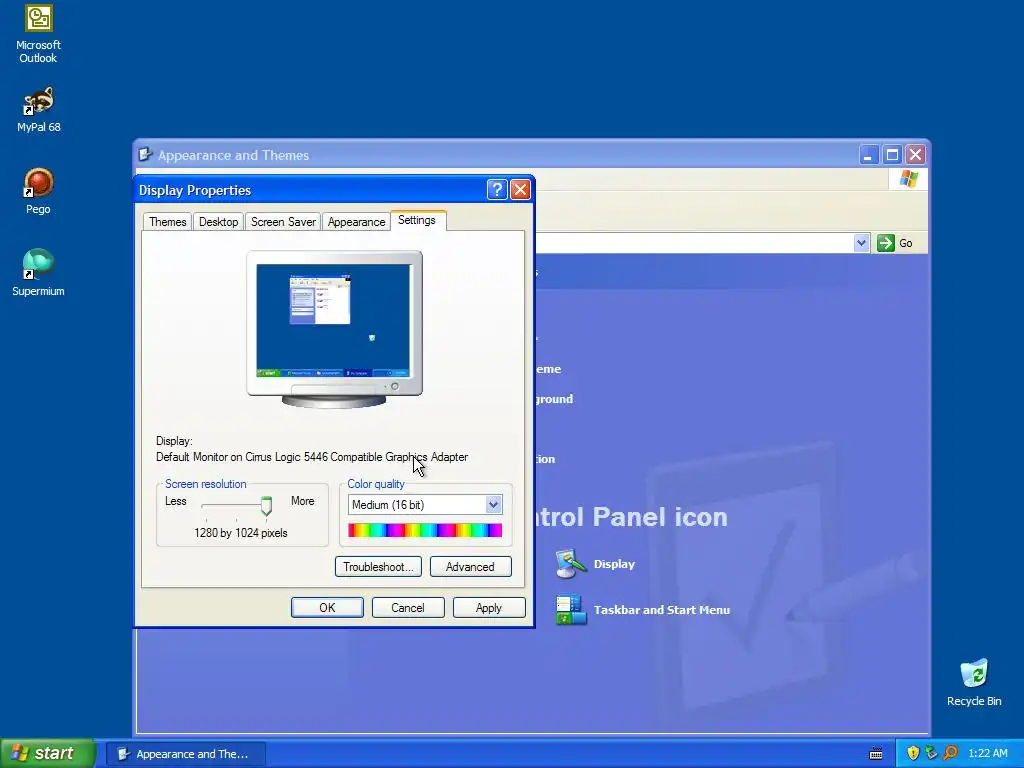Click OK in Display Properties
Screen dimensions: 1024x768
(327, 607)
